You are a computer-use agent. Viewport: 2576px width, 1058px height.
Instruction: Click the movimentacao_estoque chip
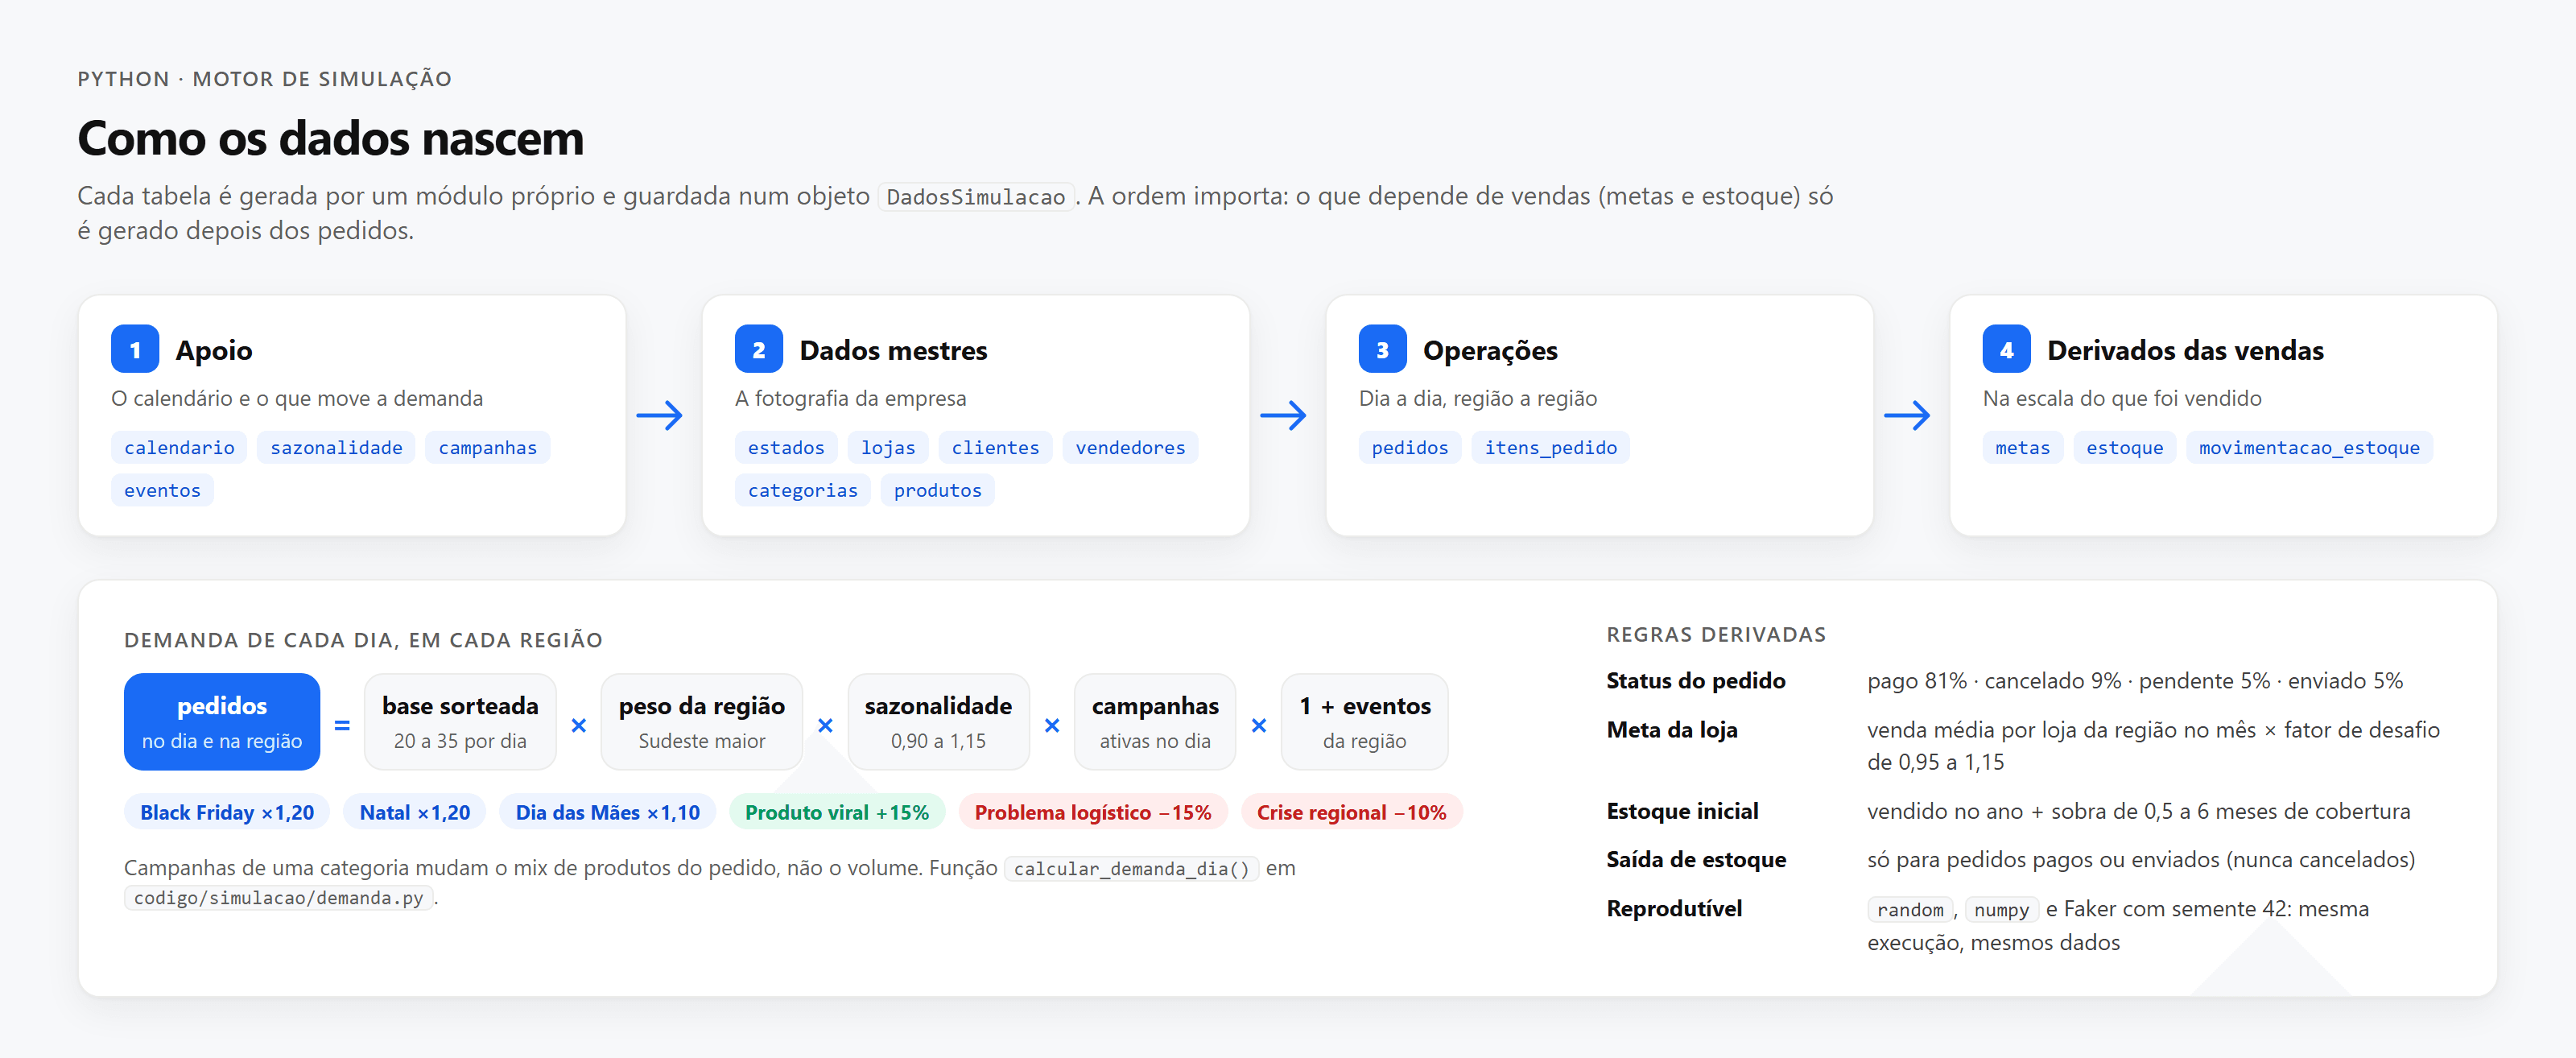pos(2309,447)
